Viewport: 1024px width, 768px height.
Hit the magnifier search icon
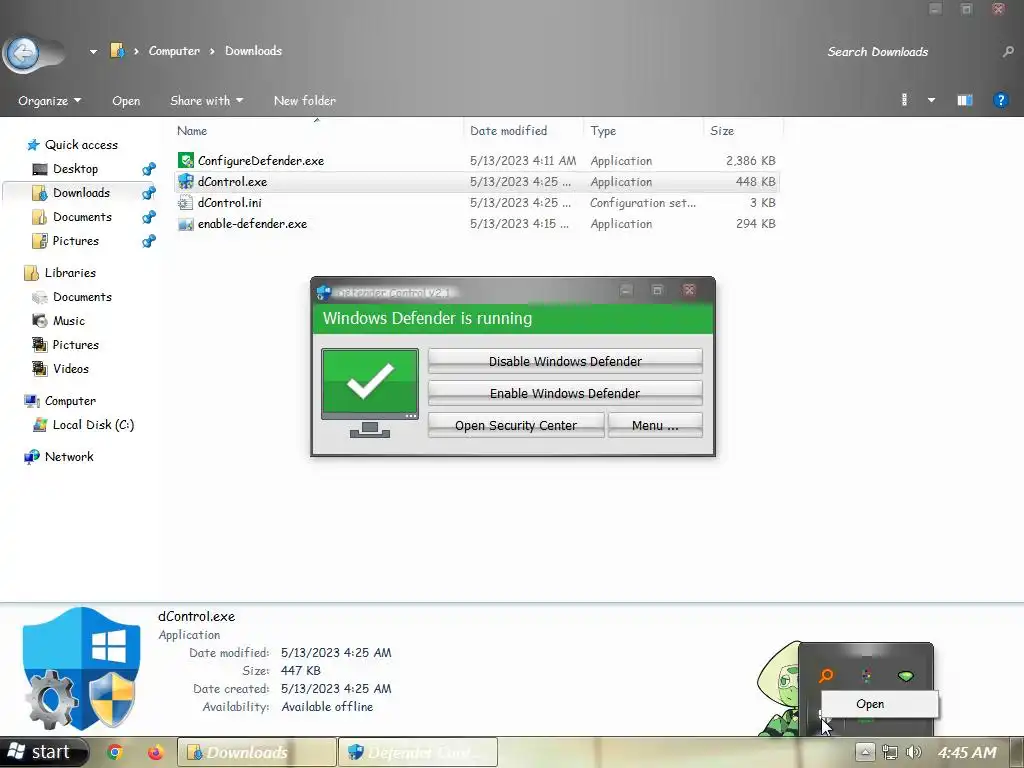pyautogui.click(x=1008, y=52)
